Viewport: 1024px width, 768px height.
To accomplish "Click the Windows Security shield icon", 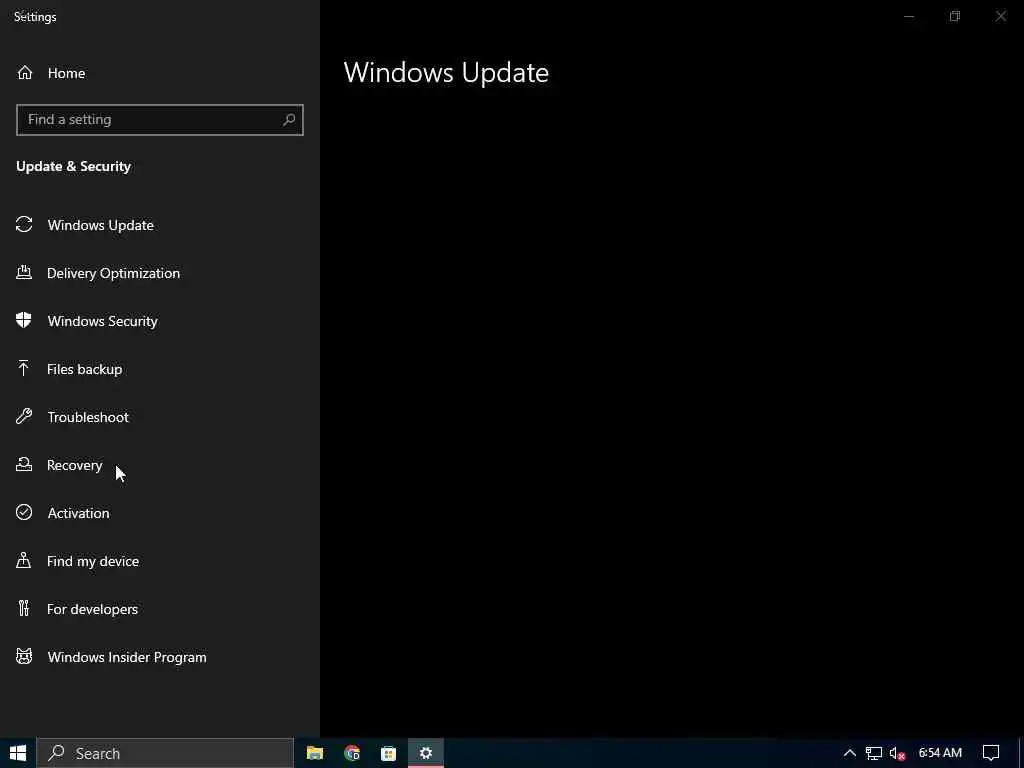I will click(24, 320).
